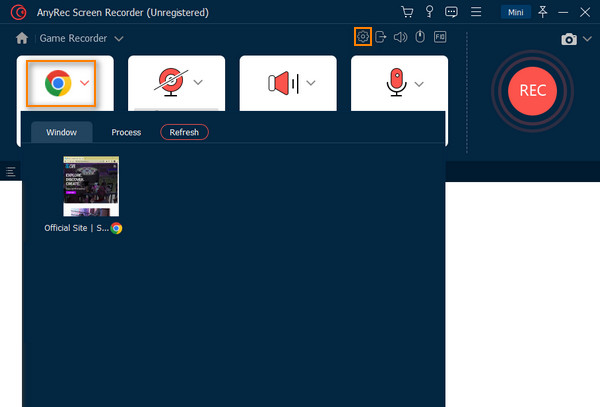
Task: Expand the screenshot options chevron
Action: pyautogui.click(x=587, y=39)
